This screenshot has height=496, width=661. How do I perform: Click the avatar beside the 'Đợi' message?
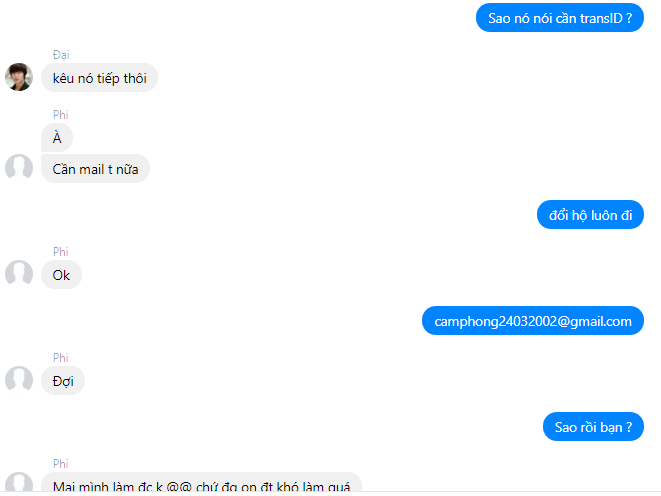(x=19, y=380)
